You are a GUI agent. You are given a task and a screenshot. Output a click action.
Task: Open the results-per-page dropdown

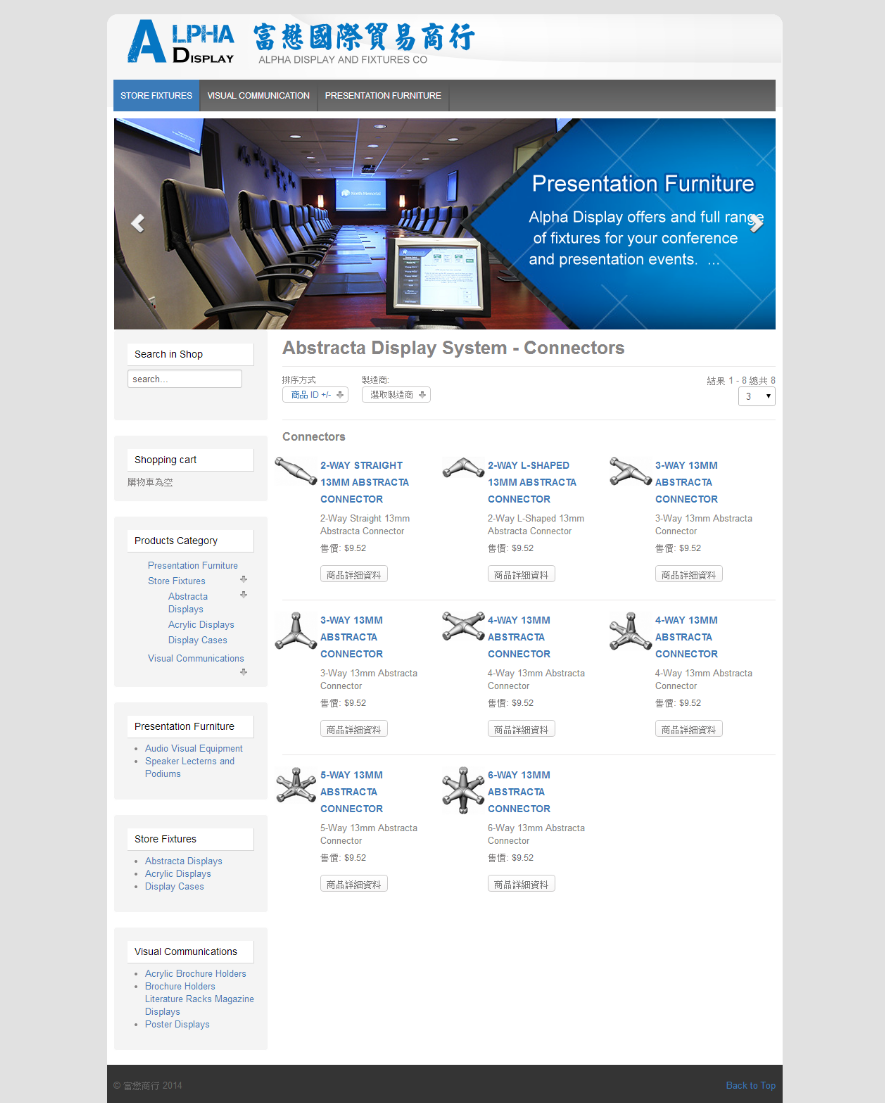[x=756, y=396]
